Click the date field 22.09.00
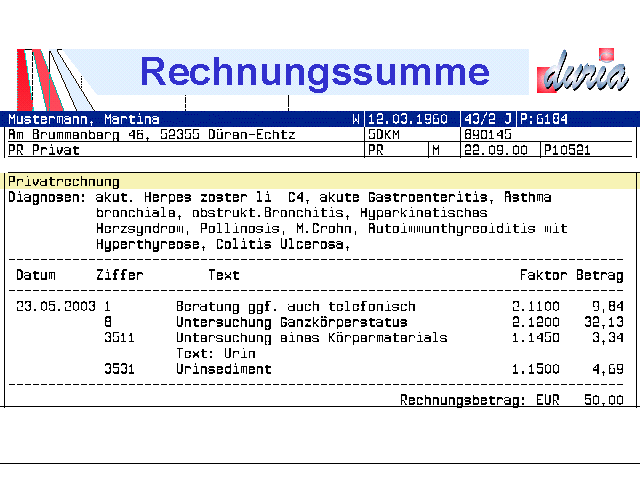 click(x=488, y=150)
